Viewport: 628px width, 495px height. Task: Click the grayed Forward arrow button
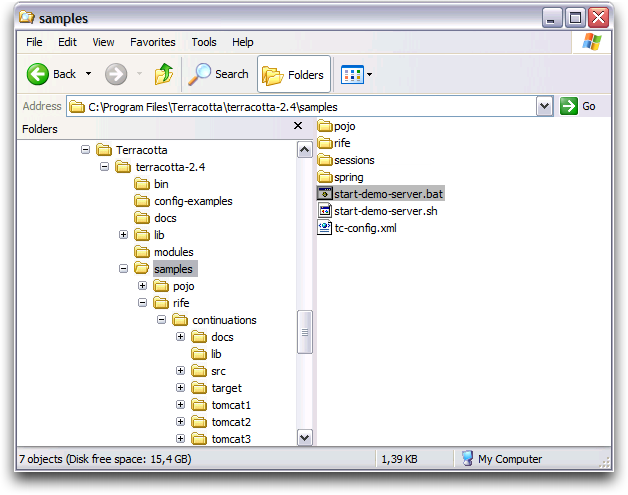coord(116,74)
